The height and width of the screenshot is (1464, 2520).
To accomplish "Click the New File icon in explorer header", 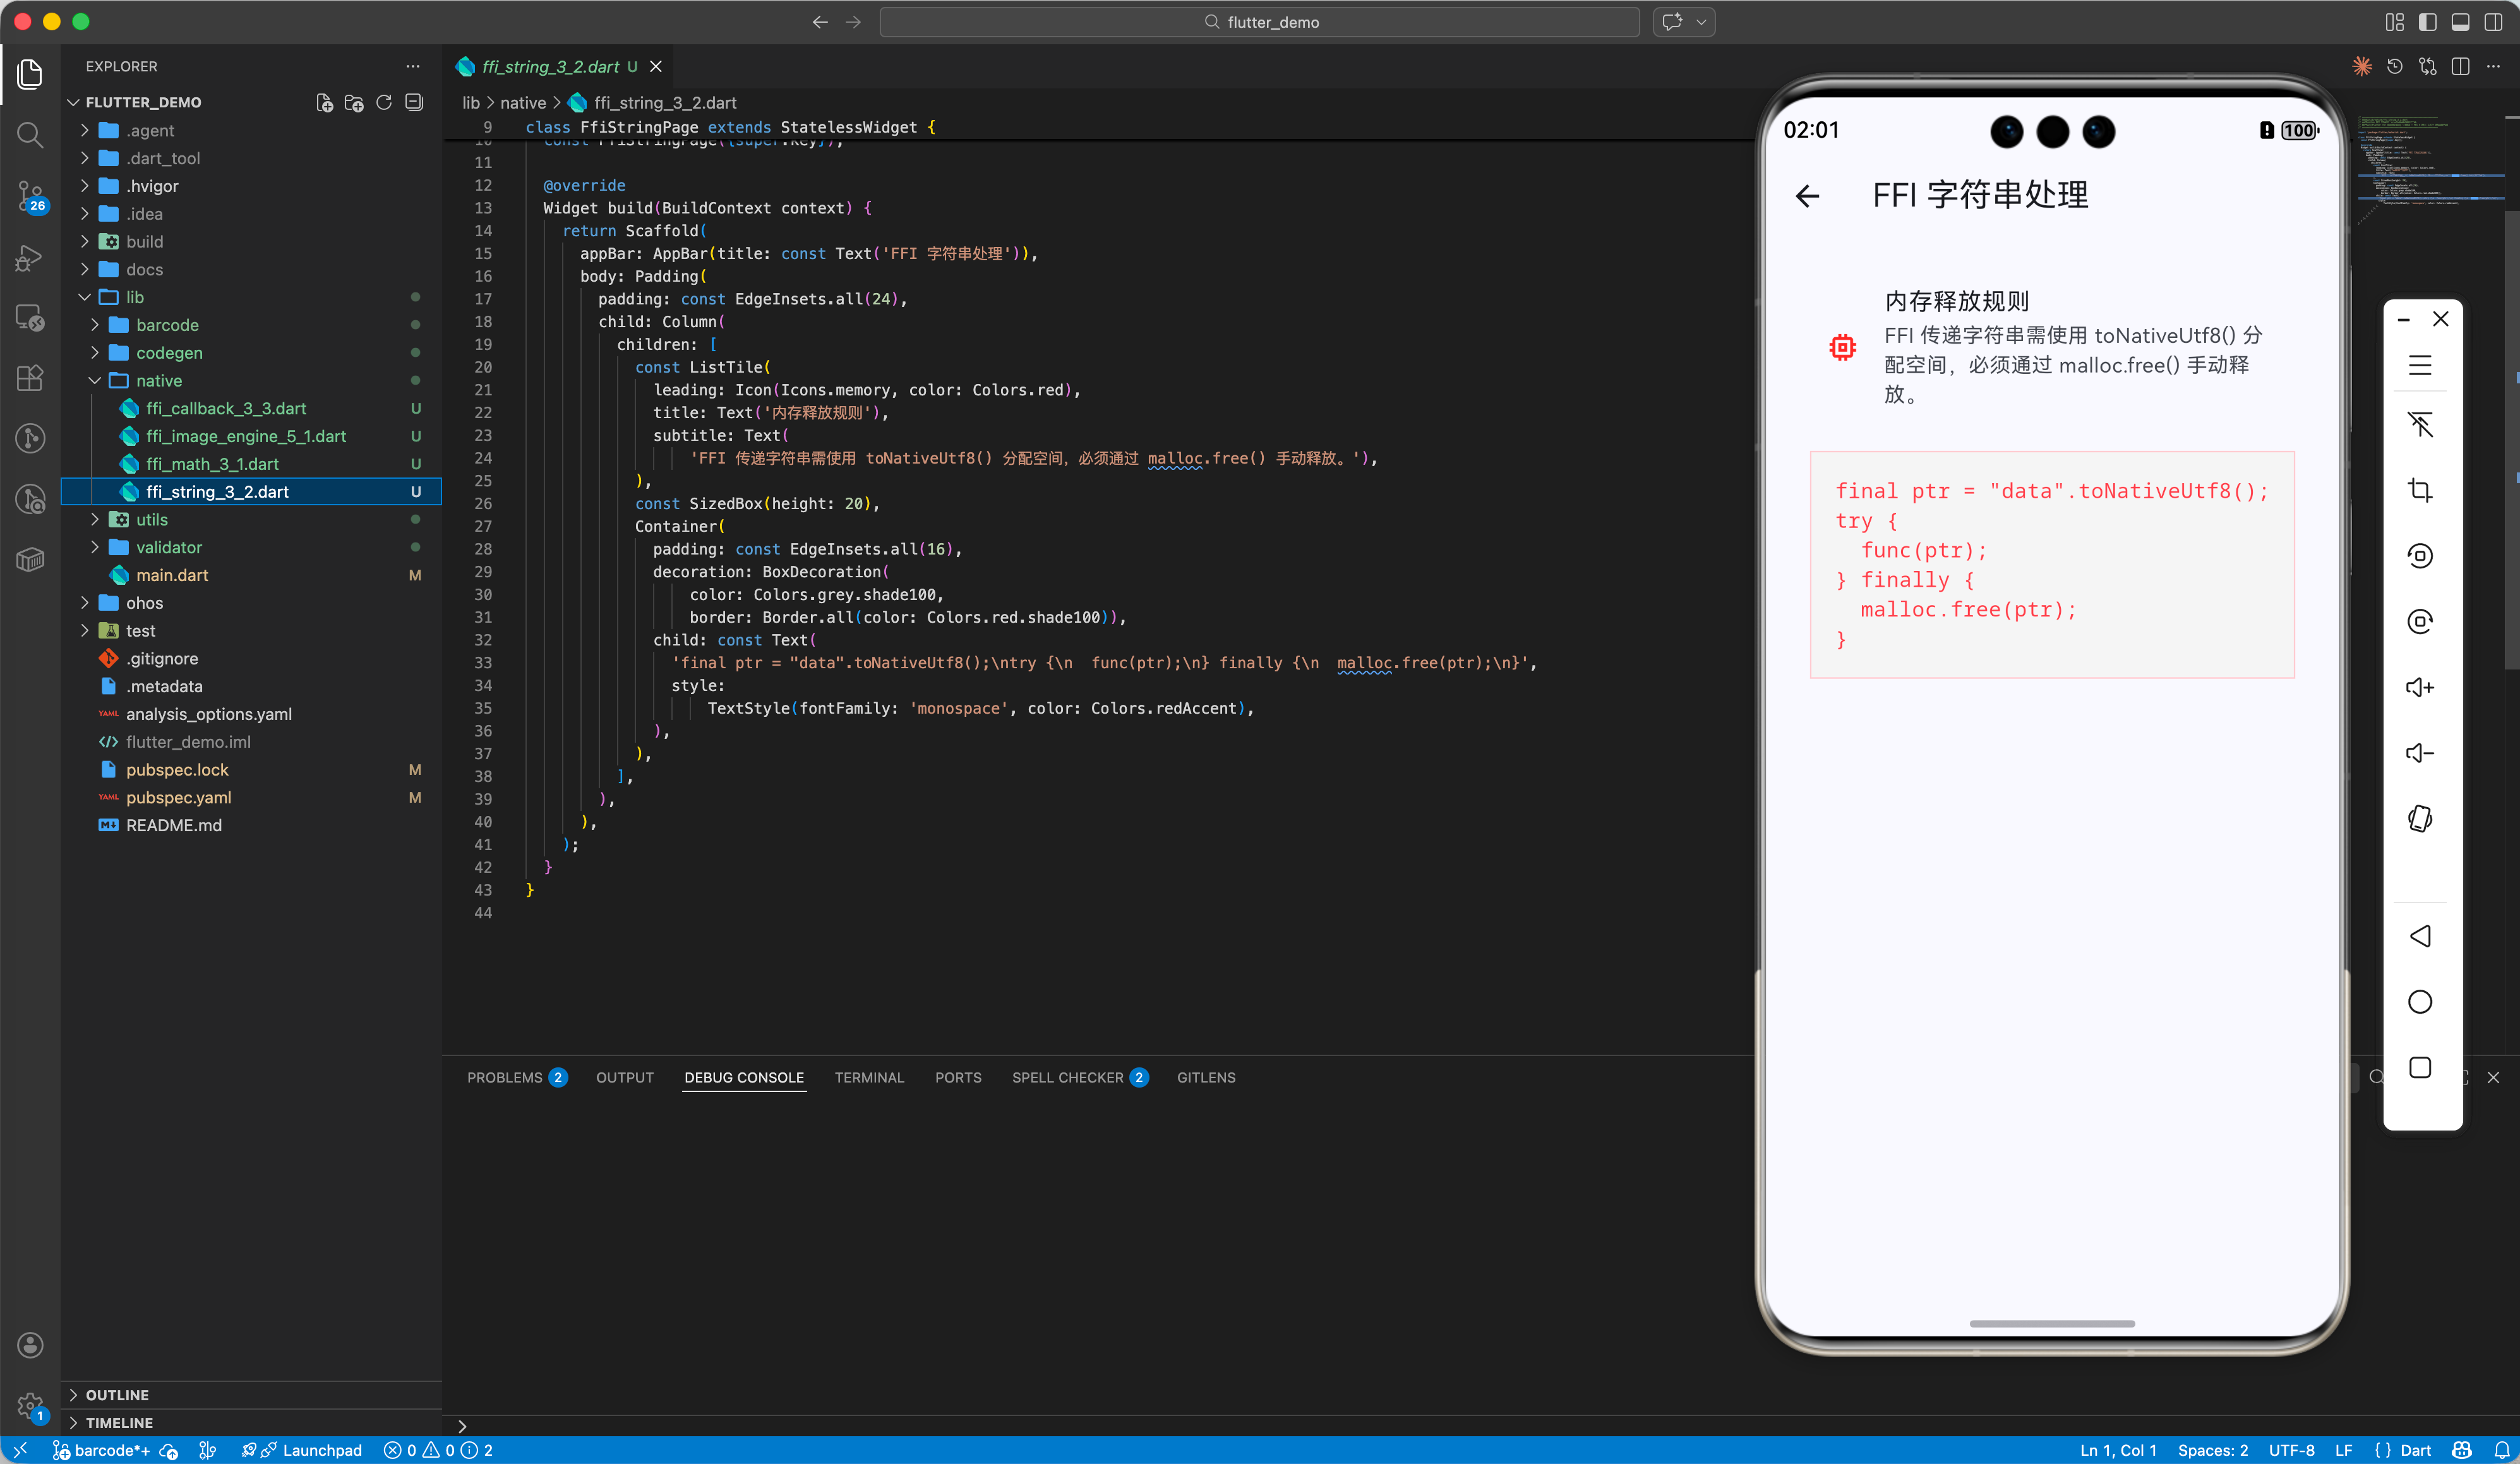I will coord(324,103).
